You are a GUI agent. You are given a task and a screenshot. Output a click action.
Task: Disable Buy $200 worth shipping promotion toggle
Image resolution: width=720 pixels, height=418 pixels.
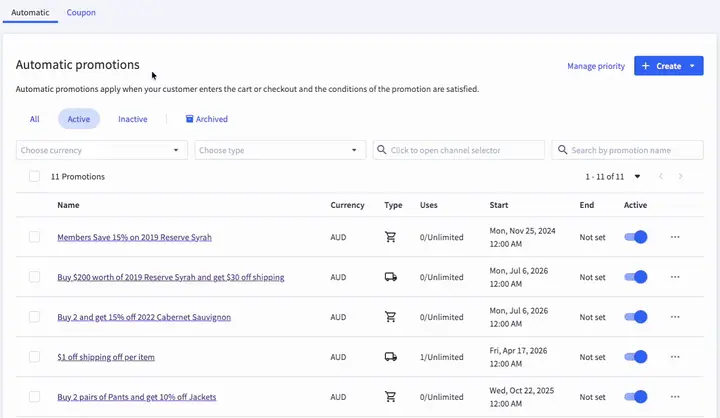click(636, 277)
